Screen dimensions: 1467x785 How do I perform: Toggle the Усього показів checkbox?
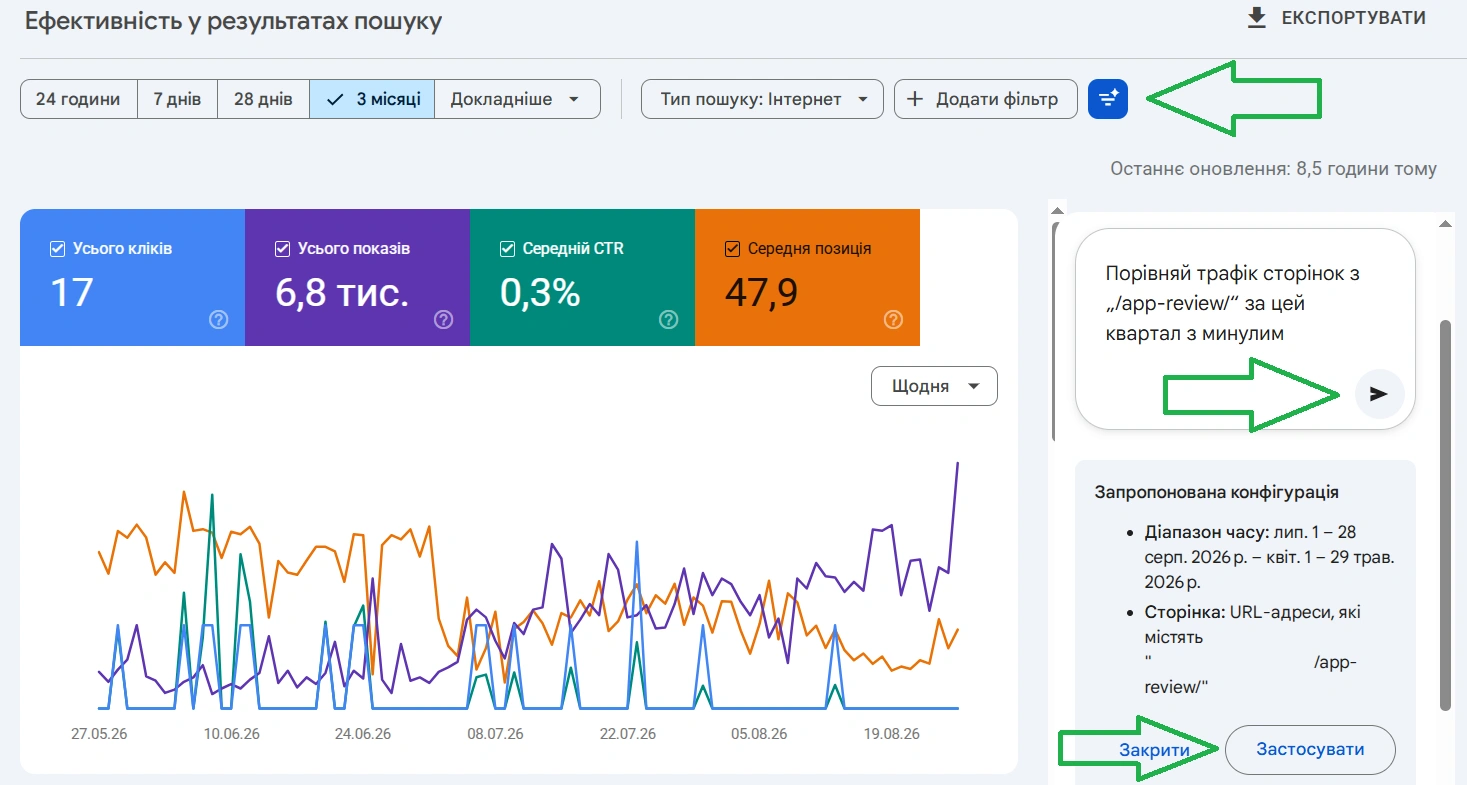tap(282, 248)
